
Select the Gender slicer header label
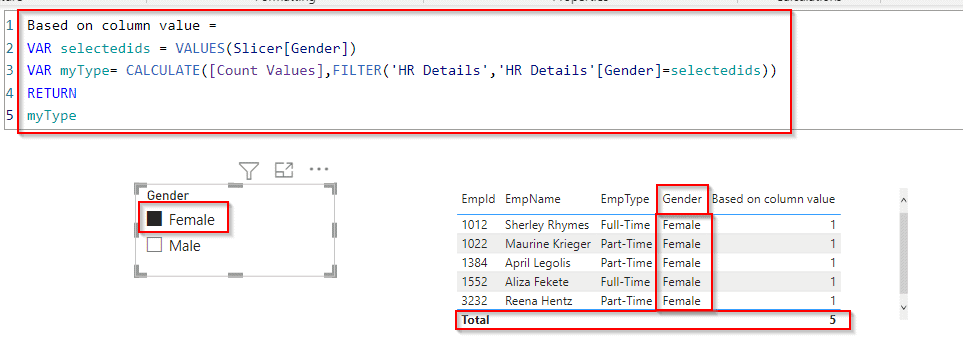click(x=168, y=195)
